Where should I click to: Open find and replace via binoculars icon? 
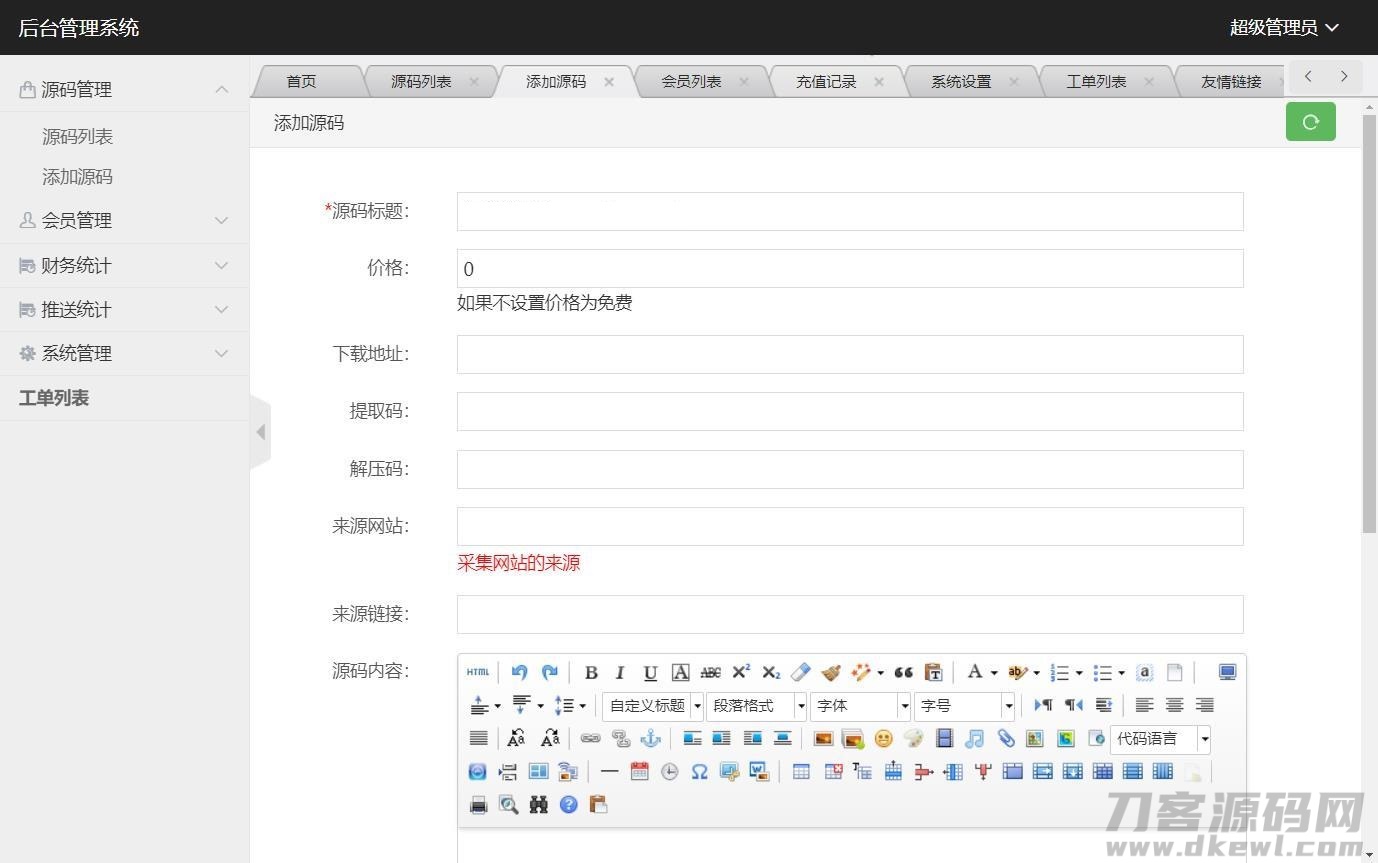[539, 803]
